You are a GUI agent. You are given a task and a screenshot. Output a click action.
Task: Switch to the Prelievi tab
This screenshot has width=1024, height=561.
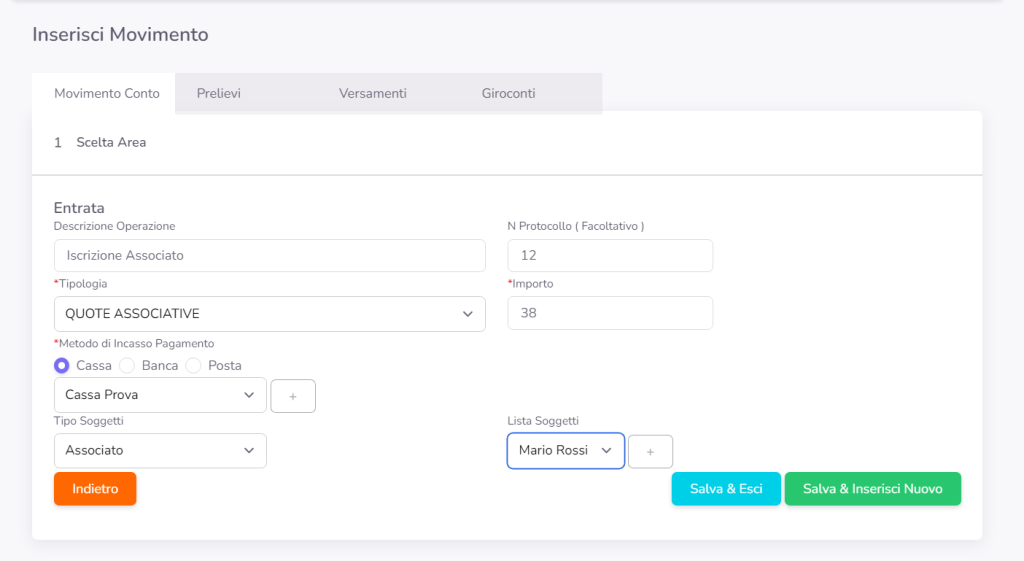219,93
